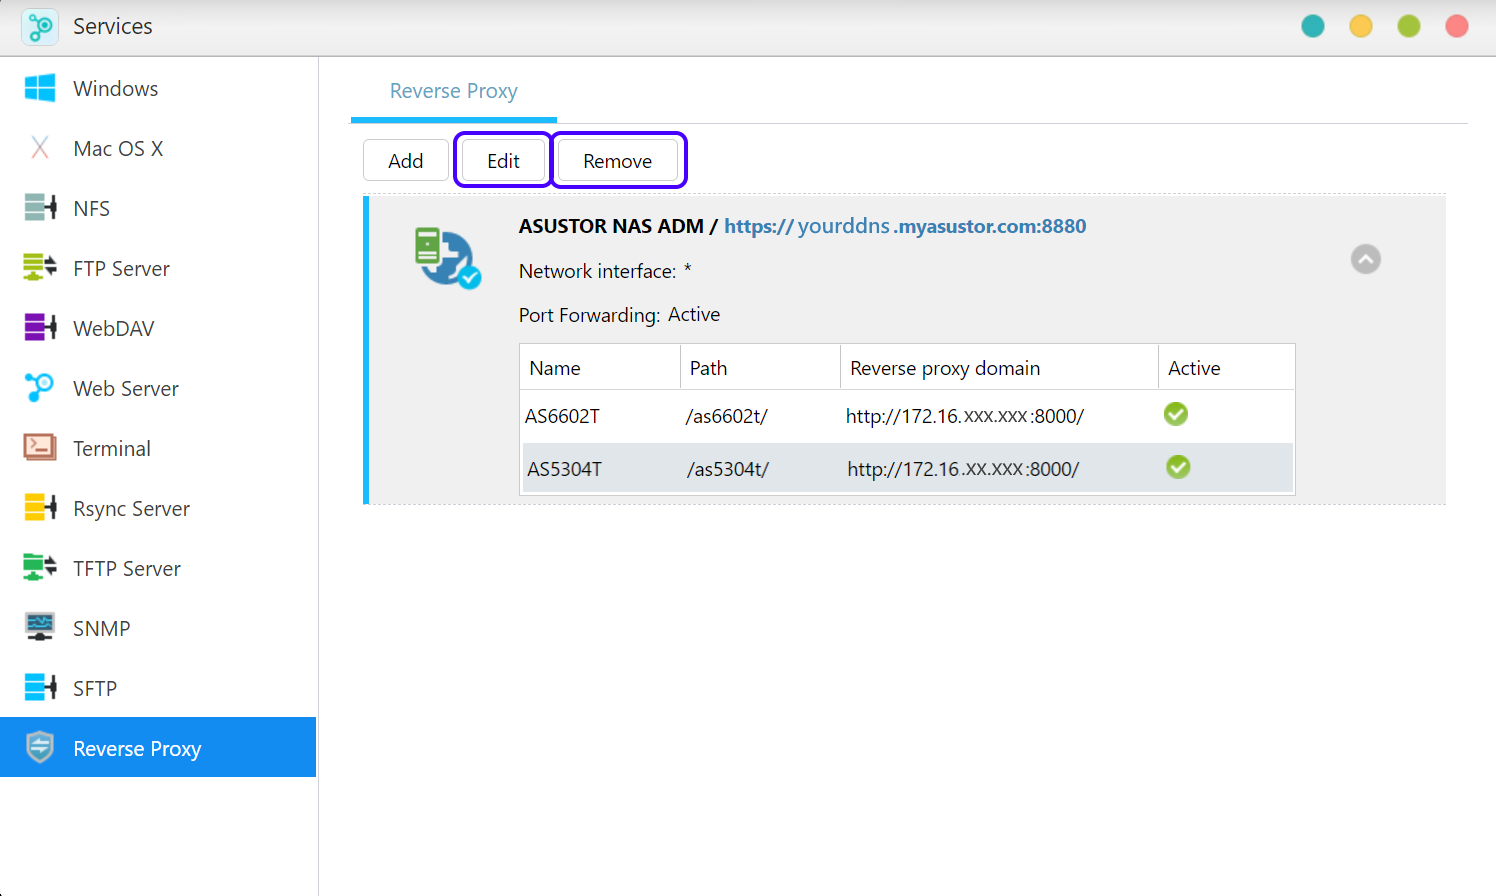Open the TFTP Server icon
The height and width of the screenshot is (896, 1496).
click(x=40, y=568)
